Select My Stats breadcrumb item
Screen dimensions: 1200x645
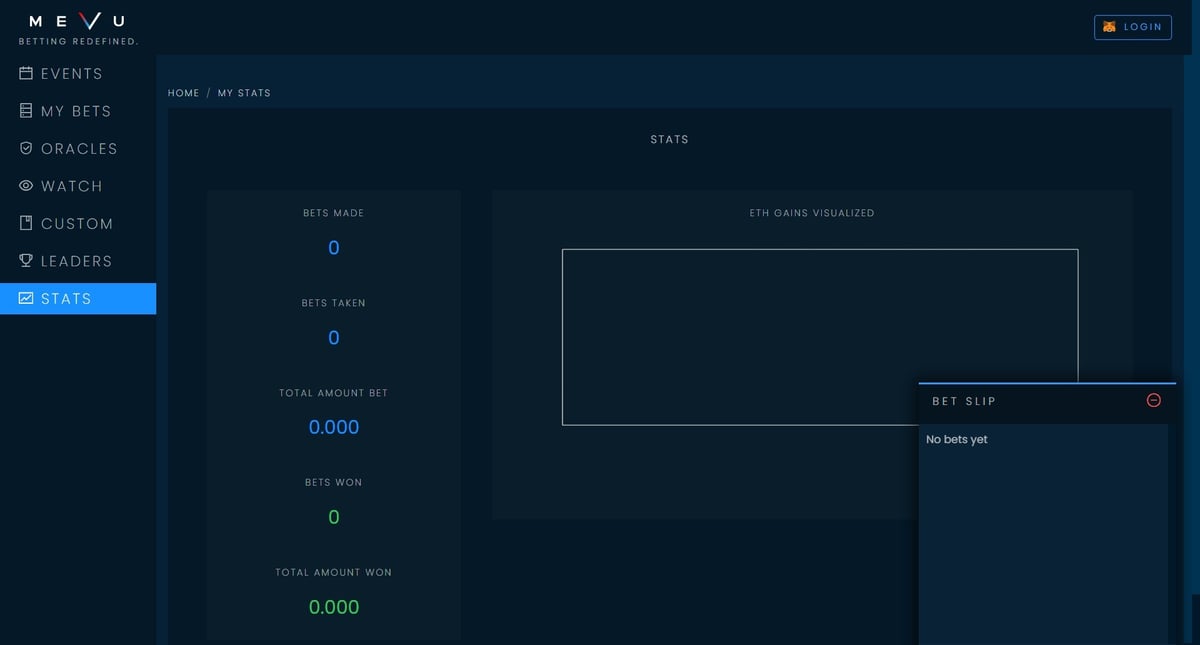click(x=244, y=93)
